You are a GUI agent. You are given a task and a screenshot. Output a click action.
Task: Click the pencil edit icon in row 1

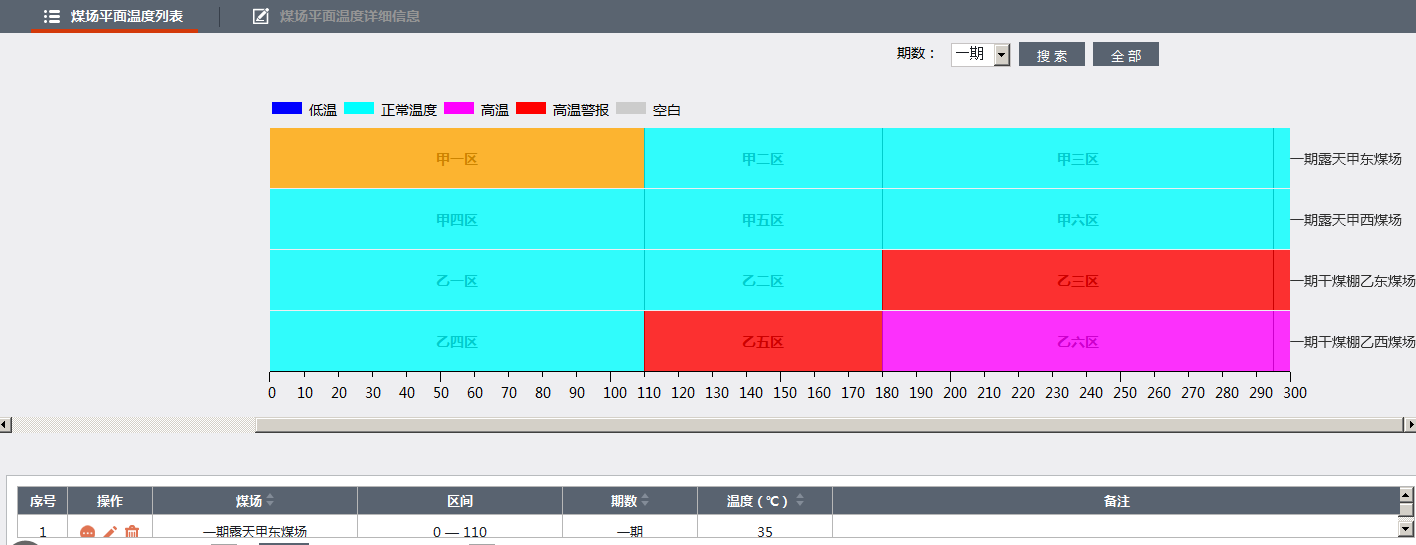(110, 533)
